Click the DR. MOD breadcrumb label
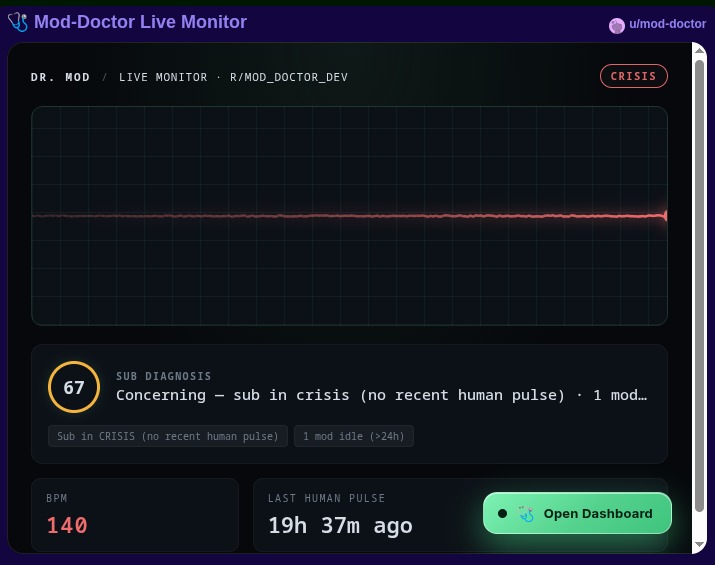Screen dimensions: 715x565 pyautogui.click(x=60, y=77)
